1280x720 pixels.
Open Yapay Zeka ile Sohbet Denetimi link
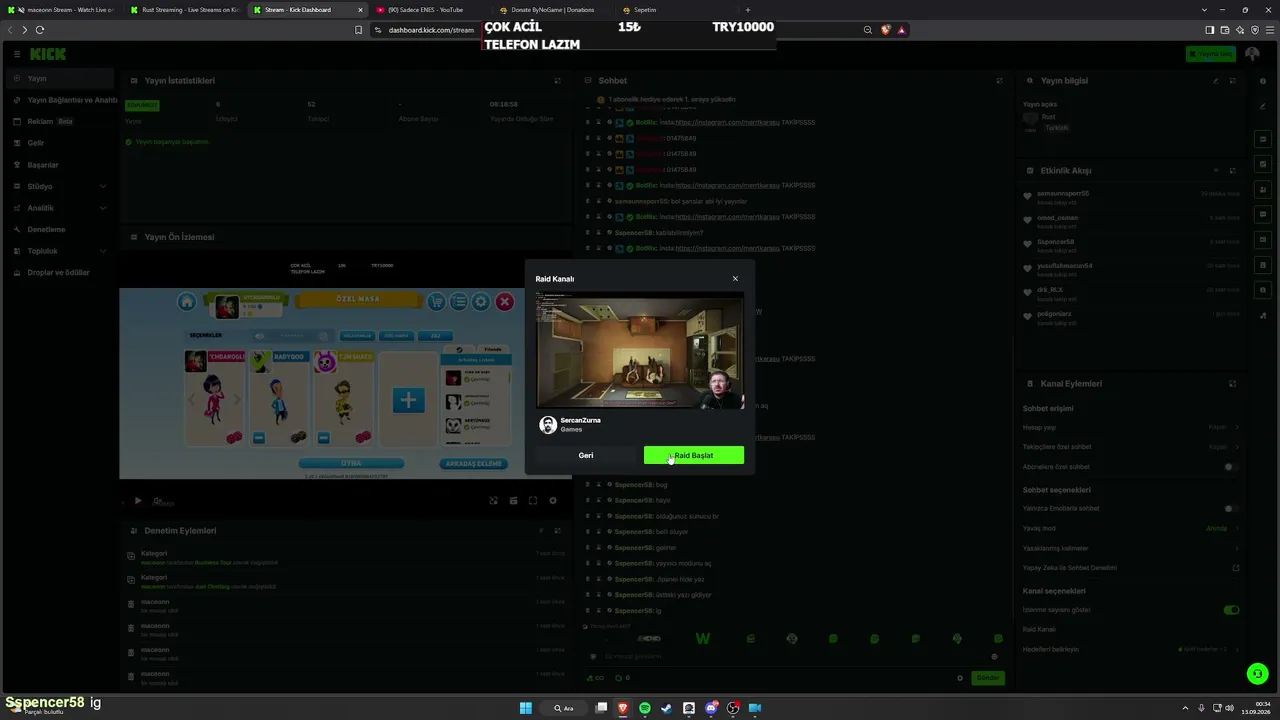[x=1131, y=568]
